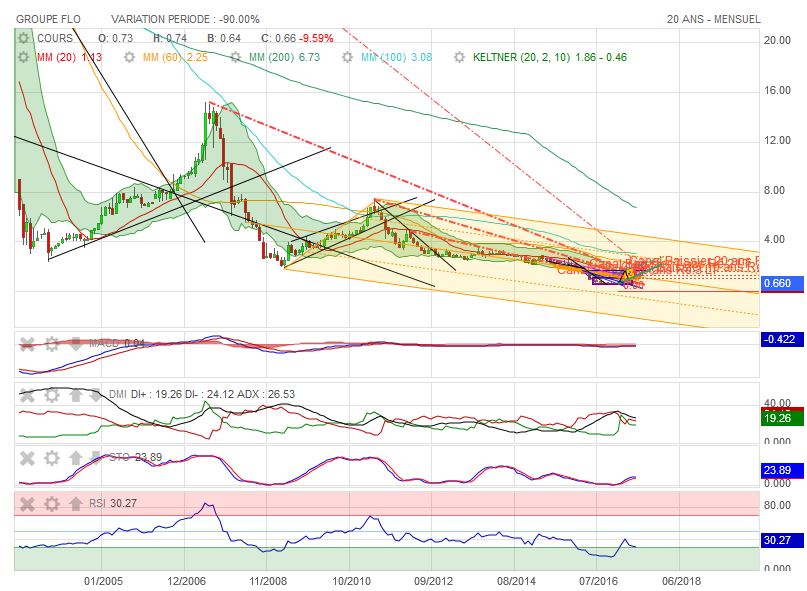The image size is (807, 591).
Task: Move the RSI panel up with arrow
Action: click(76, 503)
